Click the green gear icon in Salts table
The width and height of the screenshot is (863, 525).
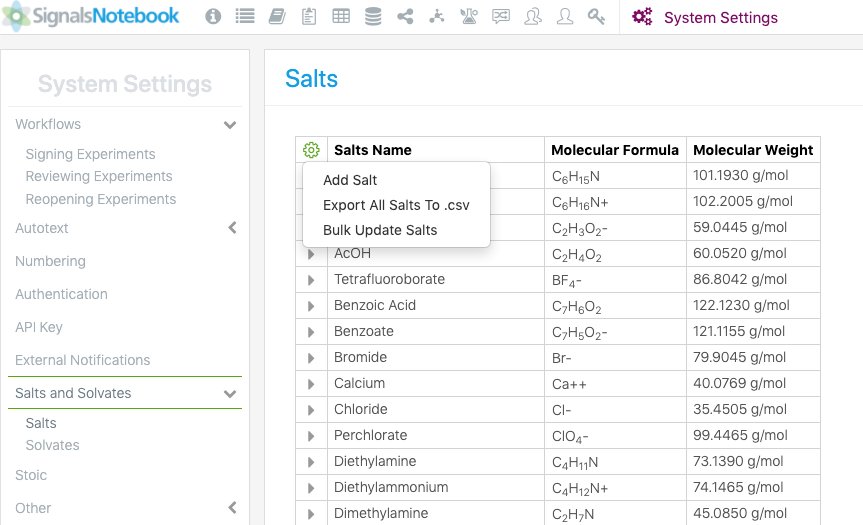pyautogui.click(x=311, y=150)
